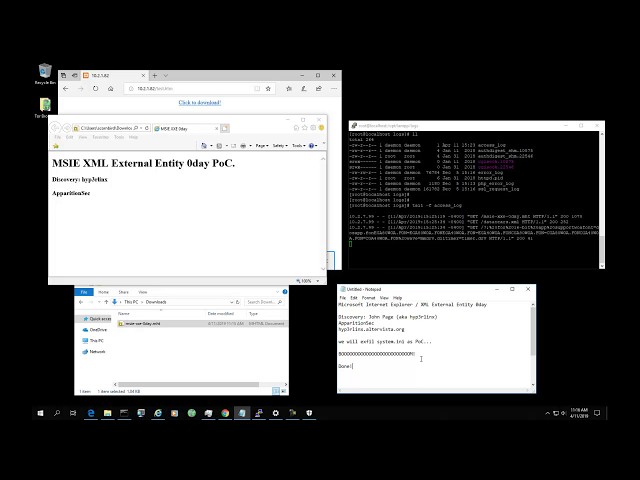Open the Internet Explorer gear tools icon
640x480 pixels.
pyautogui.click(x=313, y=128)
